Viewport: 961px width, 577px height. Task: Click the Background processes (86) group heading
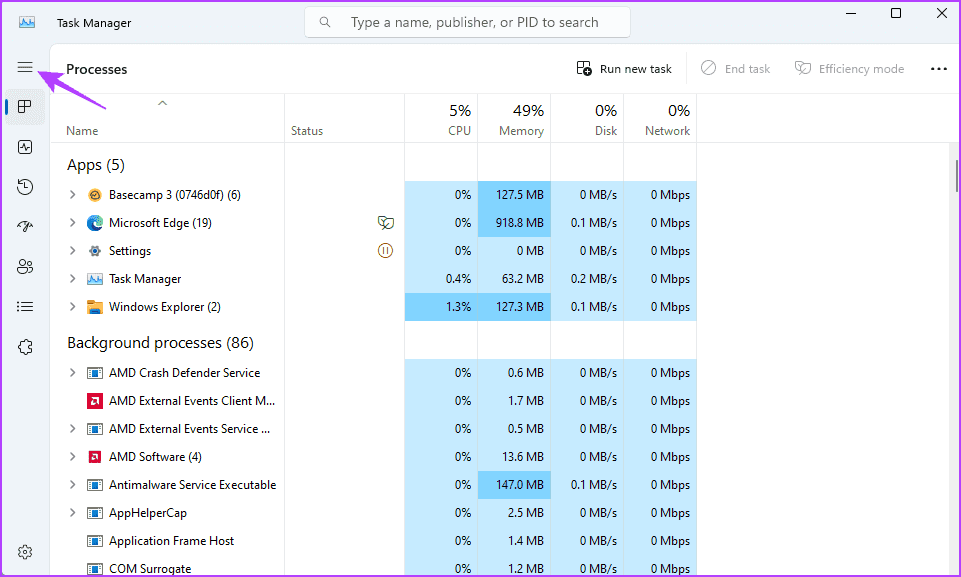[x=161, y=343]
